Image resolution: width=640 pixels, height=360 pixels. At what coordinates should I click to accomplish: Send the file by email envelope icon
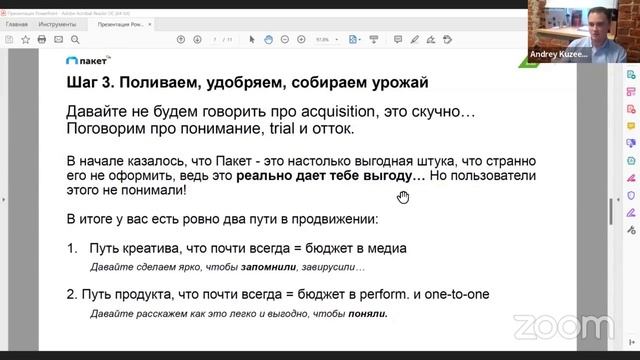click(x=58, y=40)
